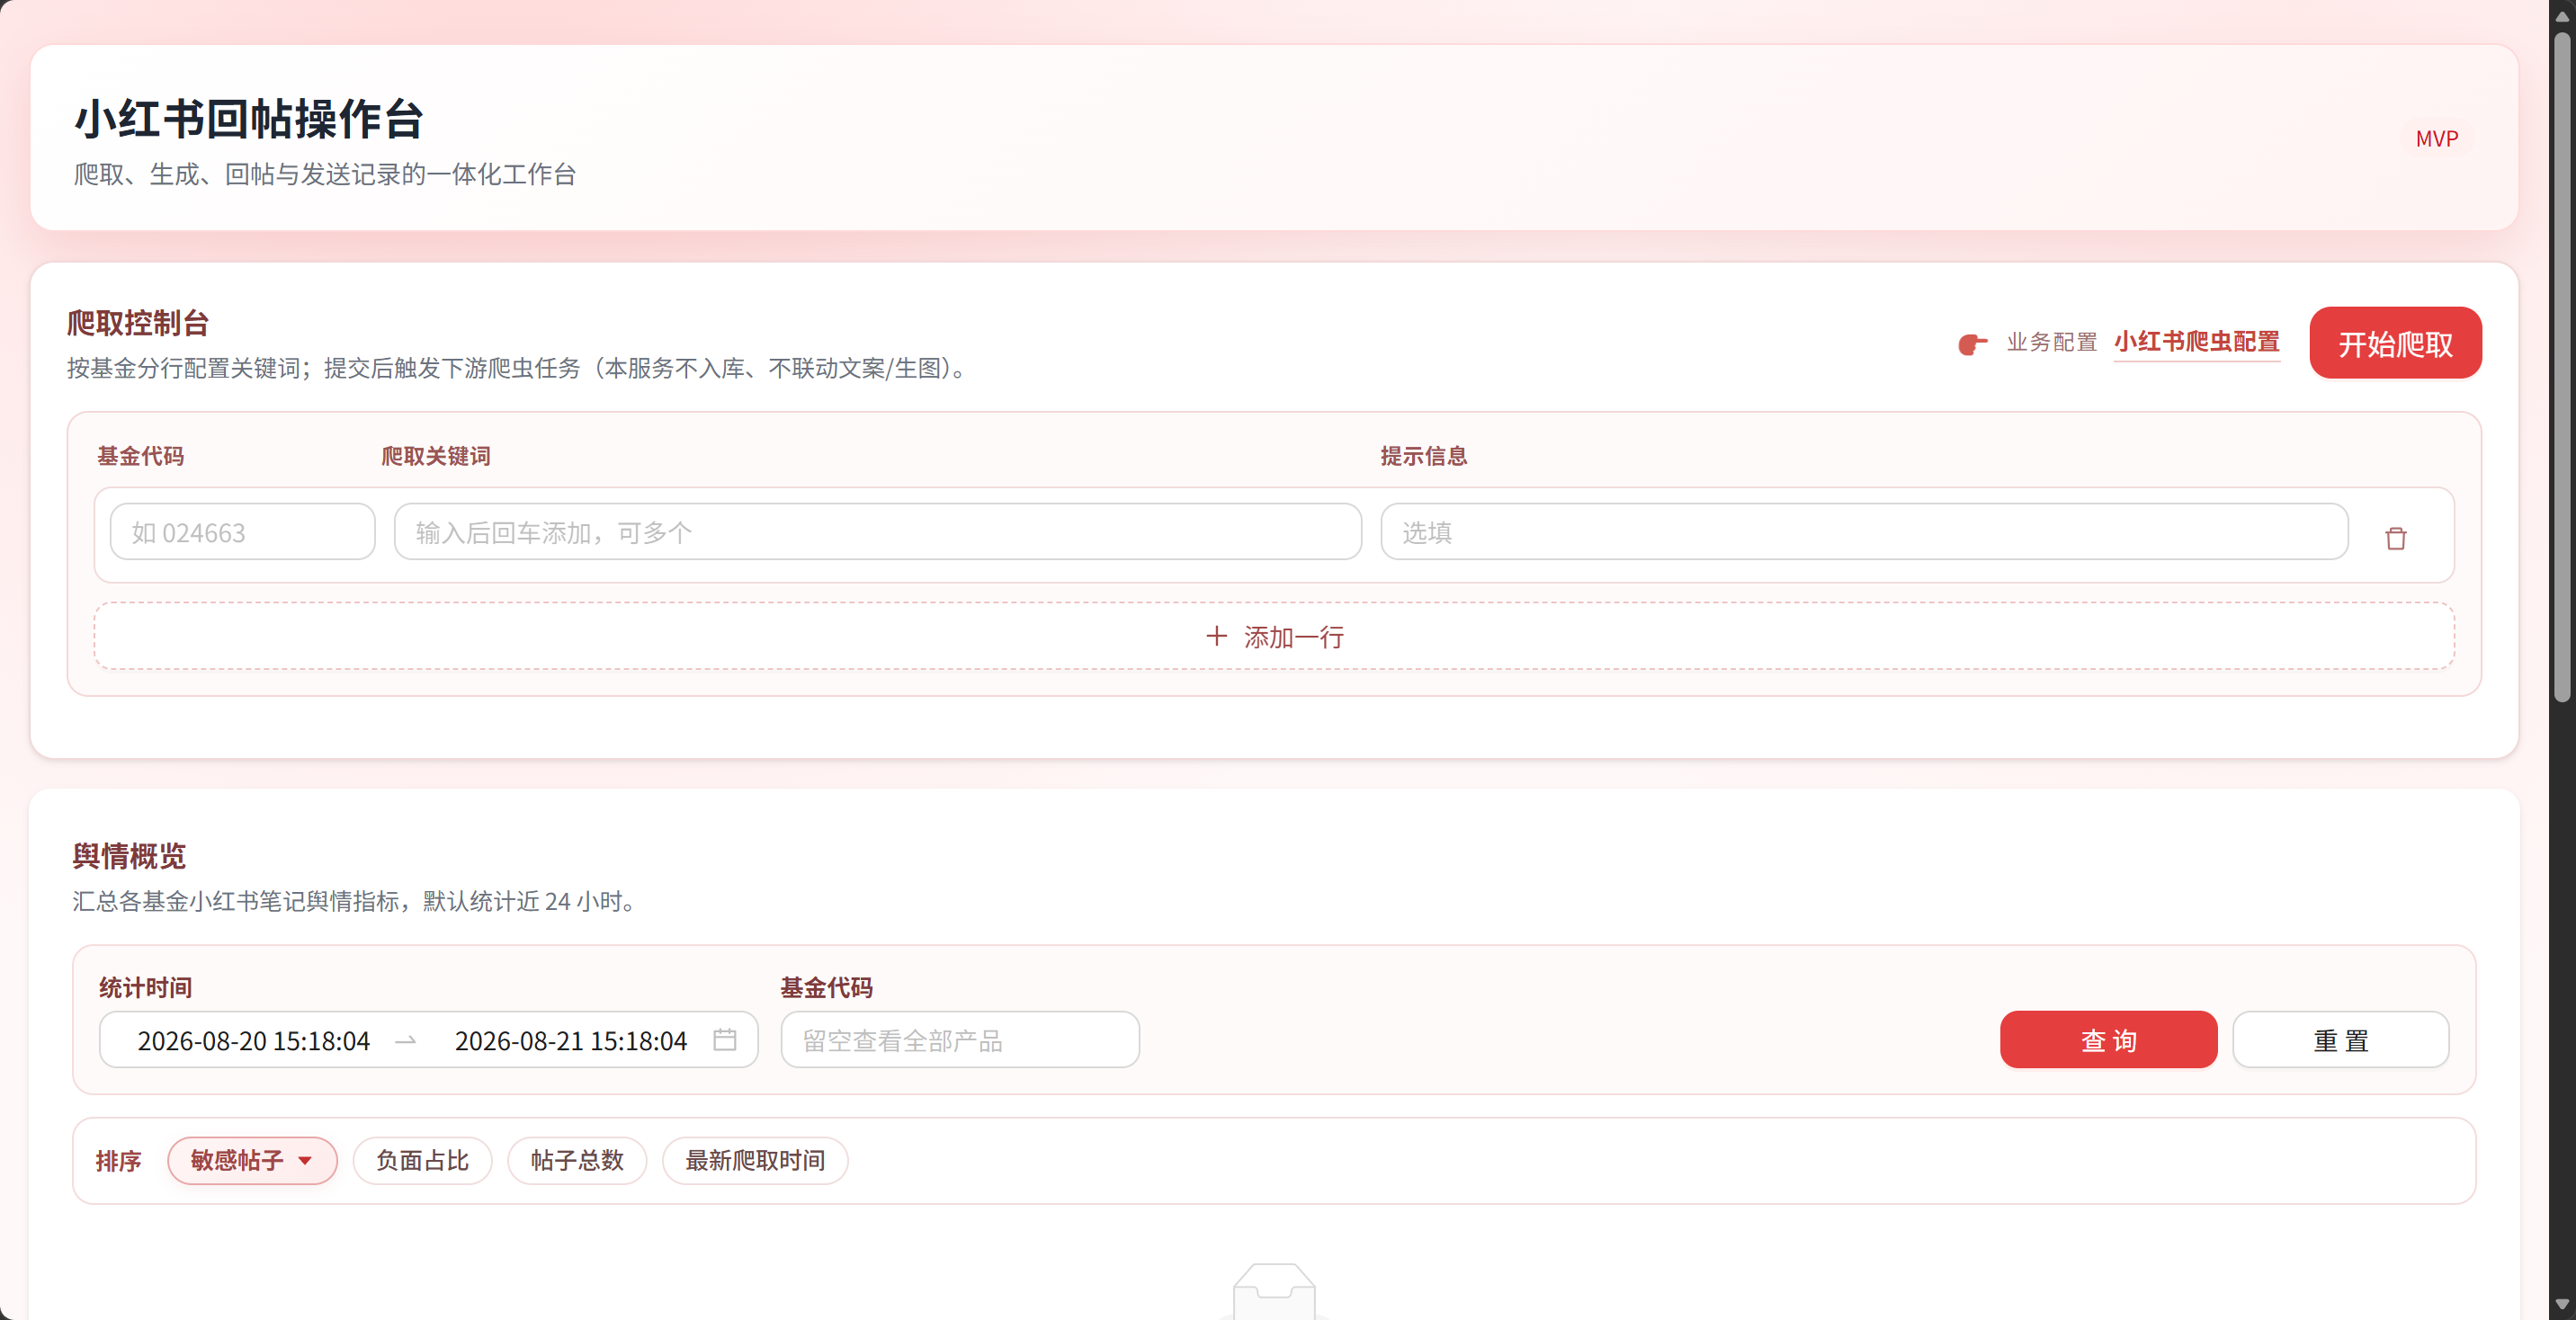
Task: Click the 业务配置 label
Action: click(x=2051, y=342)
